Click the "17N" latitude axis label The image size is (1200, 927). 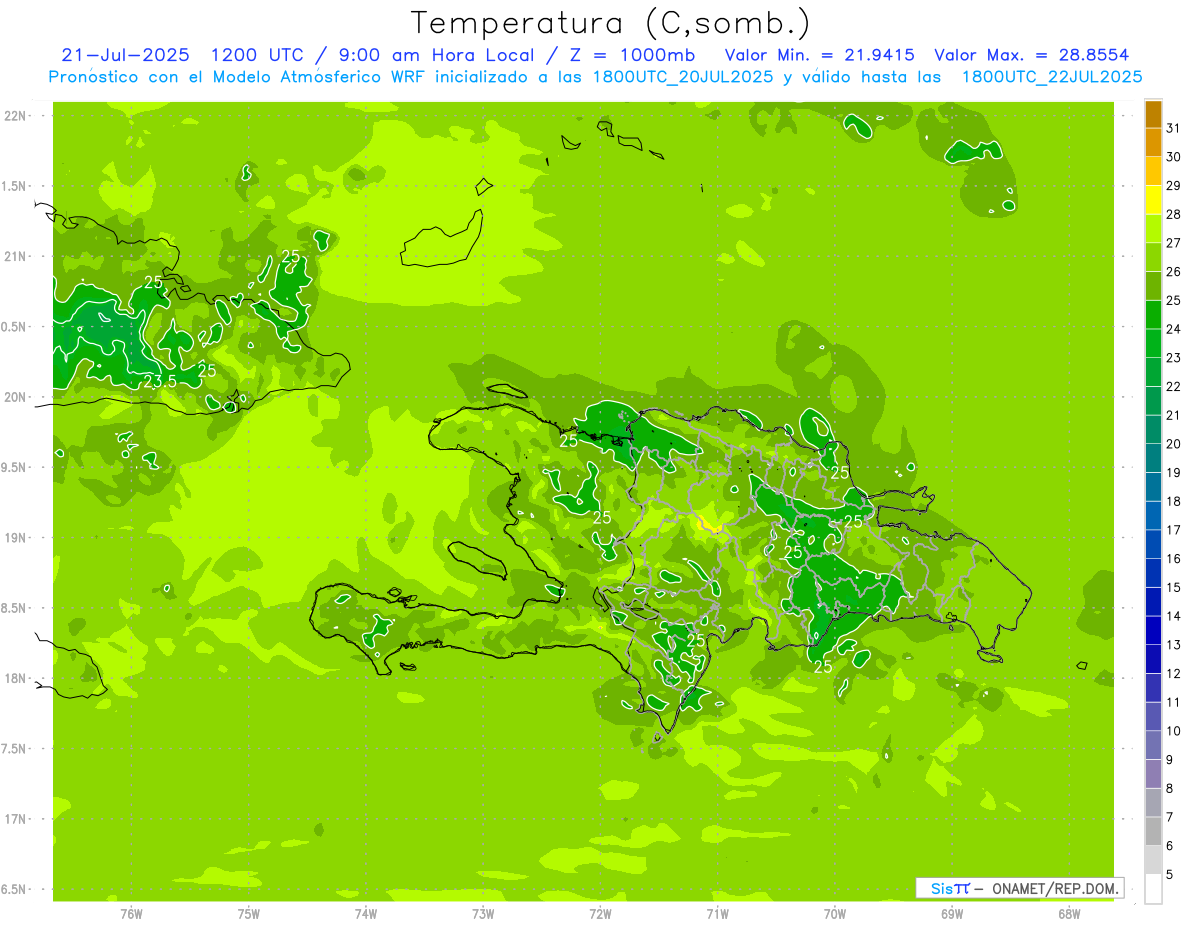(x=15, y=819)
